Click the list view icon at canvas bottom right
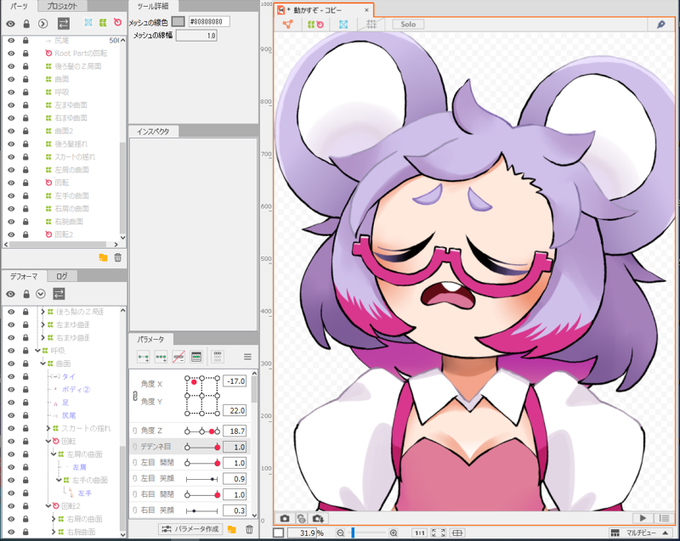The height and width of the screenshot is (541, 680). pos(664,518)
